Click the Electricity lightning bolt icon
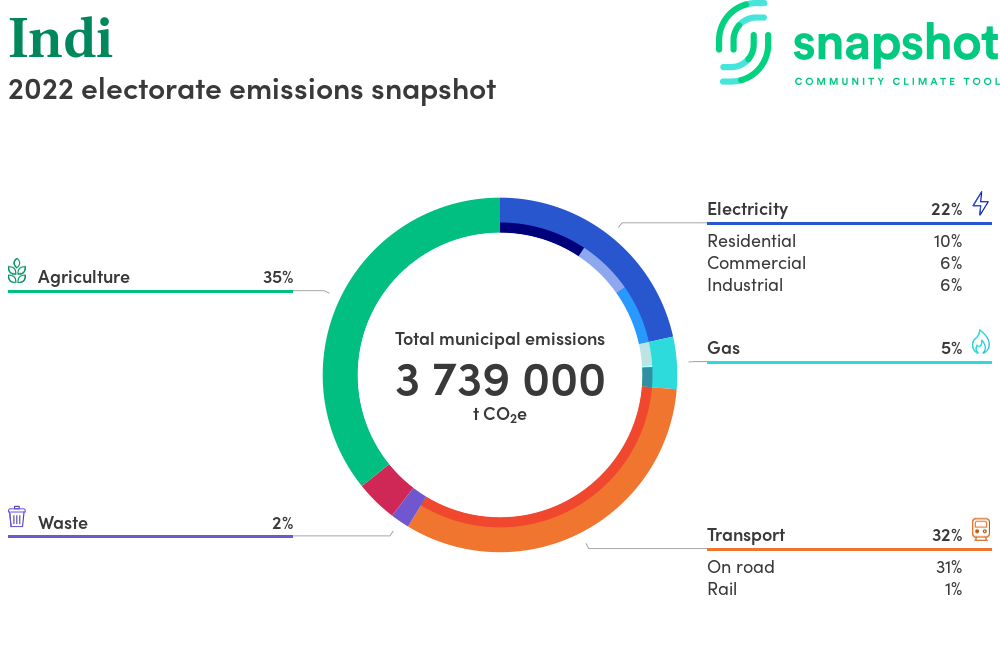 pos(980,203)
